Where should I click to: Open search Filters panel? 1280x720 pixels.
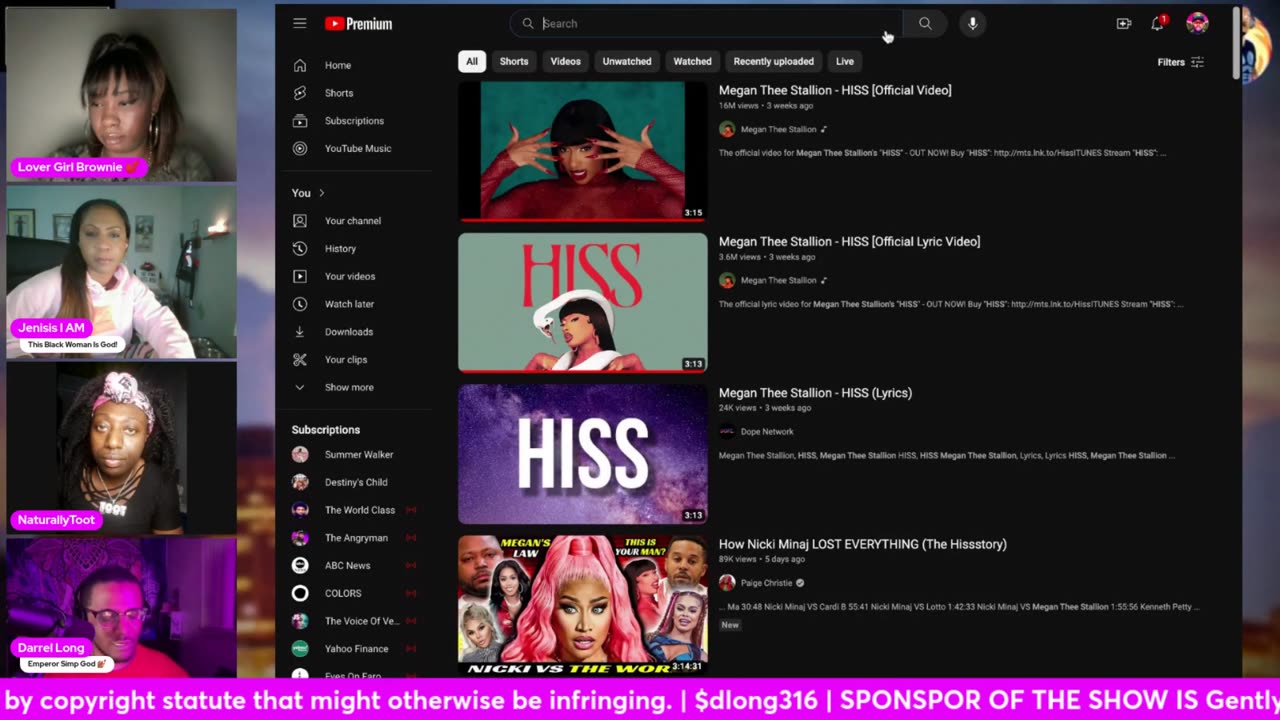click(x=1181, y=62)
